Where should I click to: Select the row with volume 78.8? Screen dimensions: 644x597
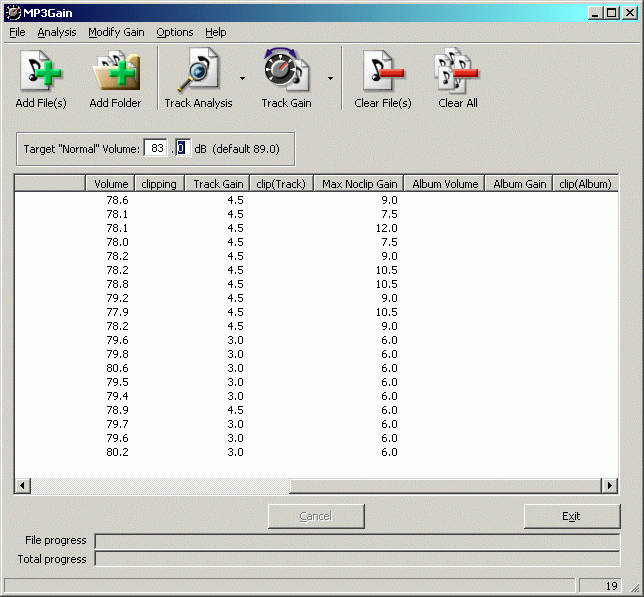[x=316, y=284]
